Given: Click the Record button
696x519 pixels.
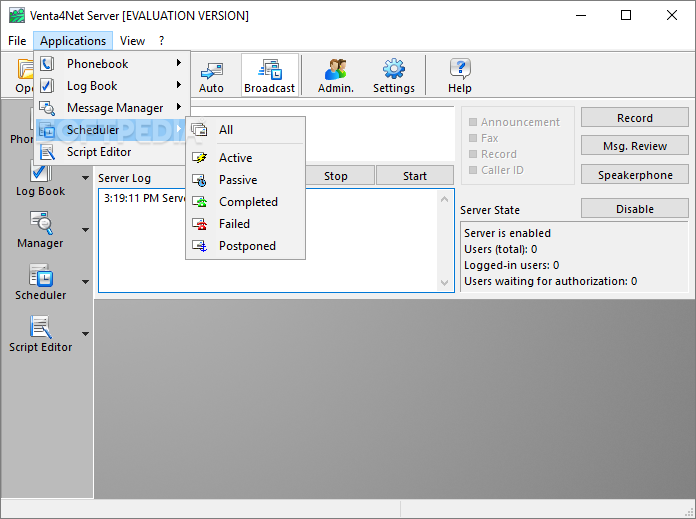Looking at the screenshot, I should tap(635, 118).
